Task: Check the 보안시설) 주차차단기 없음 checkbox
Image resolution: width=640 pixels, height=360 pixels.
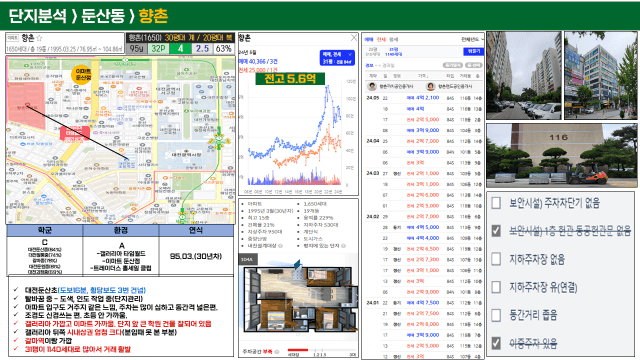Action: coord(496,203)
